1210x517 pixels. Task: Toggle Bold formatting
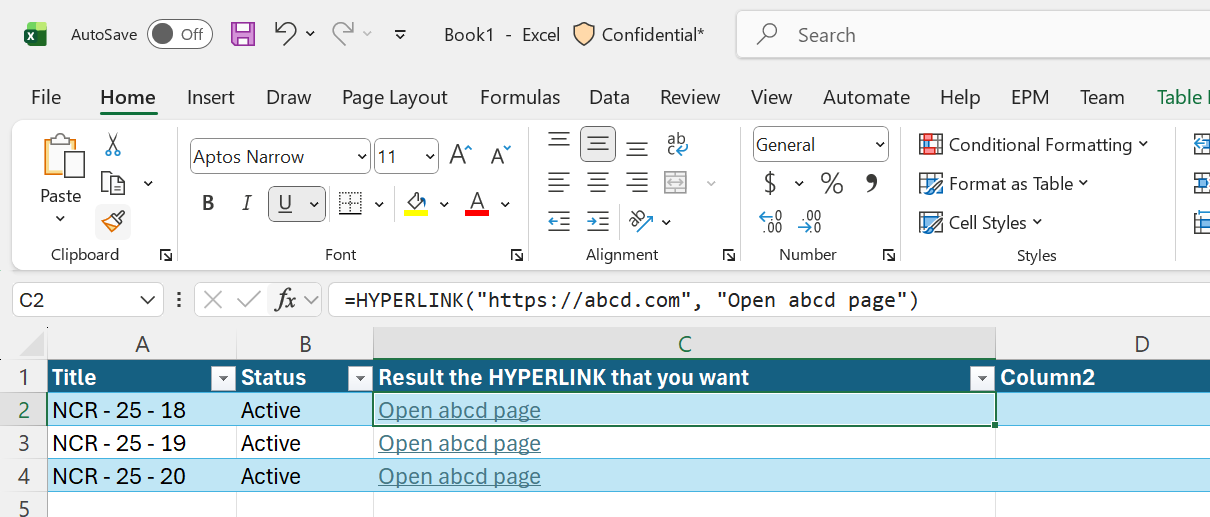(x=208, y=204)
